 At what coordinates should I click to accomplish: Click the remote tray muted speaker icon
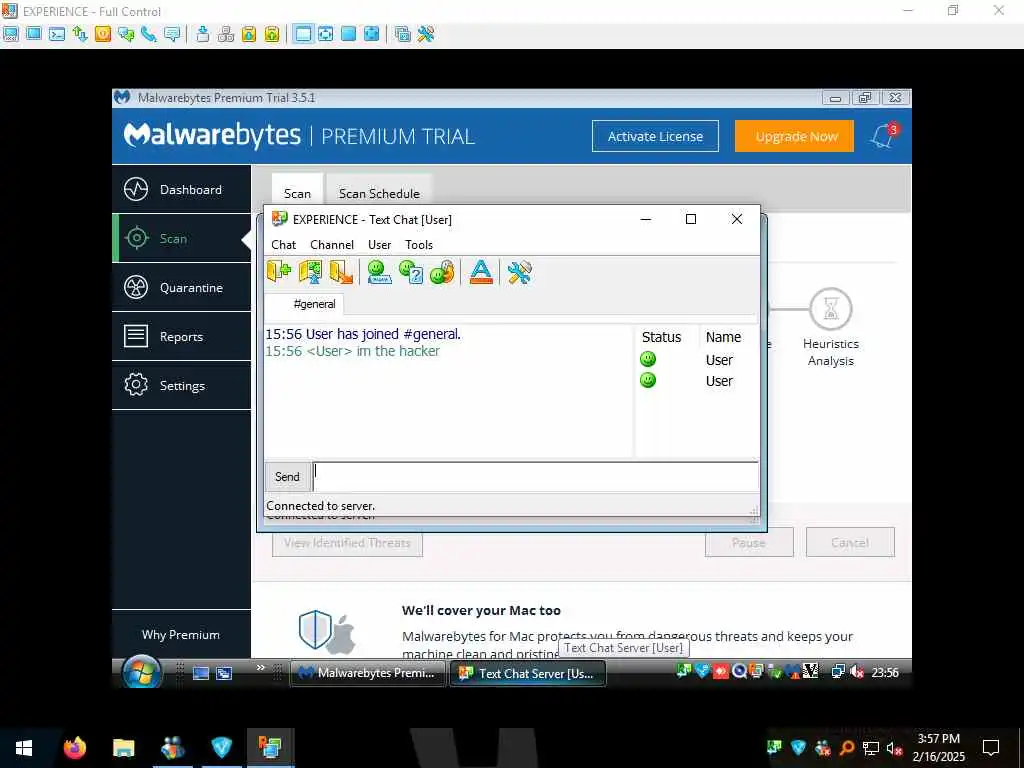coord(857,672)
